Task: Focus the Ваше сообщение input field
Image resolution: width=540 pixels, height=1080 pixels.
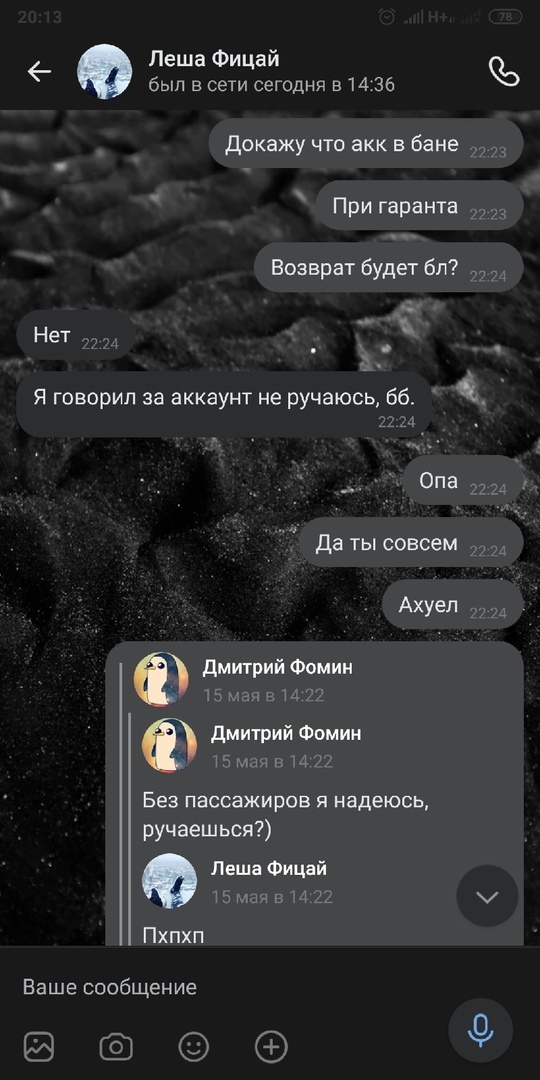Action: [x=227, y=987]
